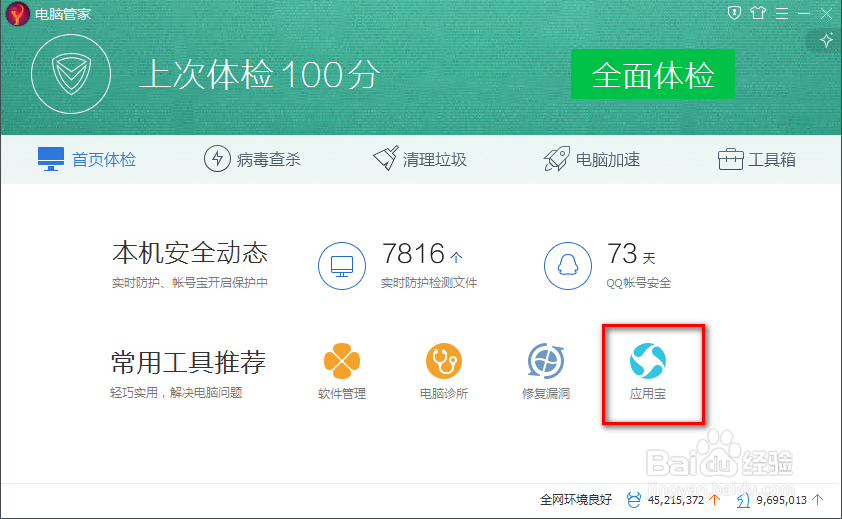842x519 pixels.
Task: Close the 电脑管家 window
Action: (x=826, y=13)
